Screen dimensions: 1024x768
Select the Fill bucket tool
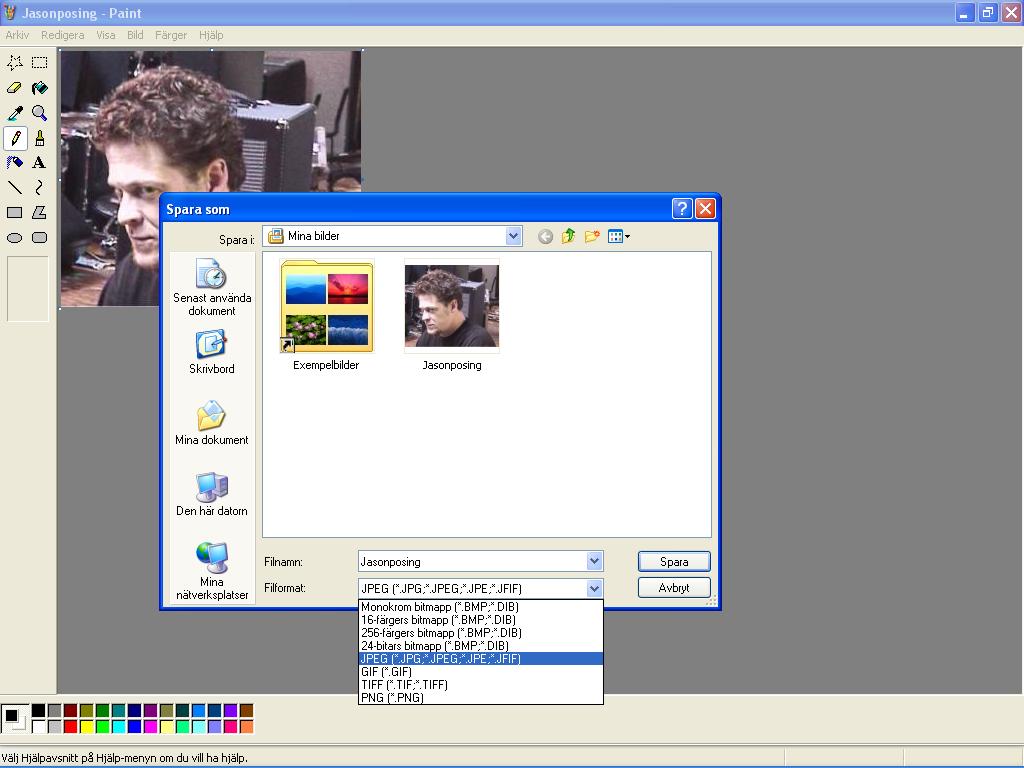coord(39,88)
